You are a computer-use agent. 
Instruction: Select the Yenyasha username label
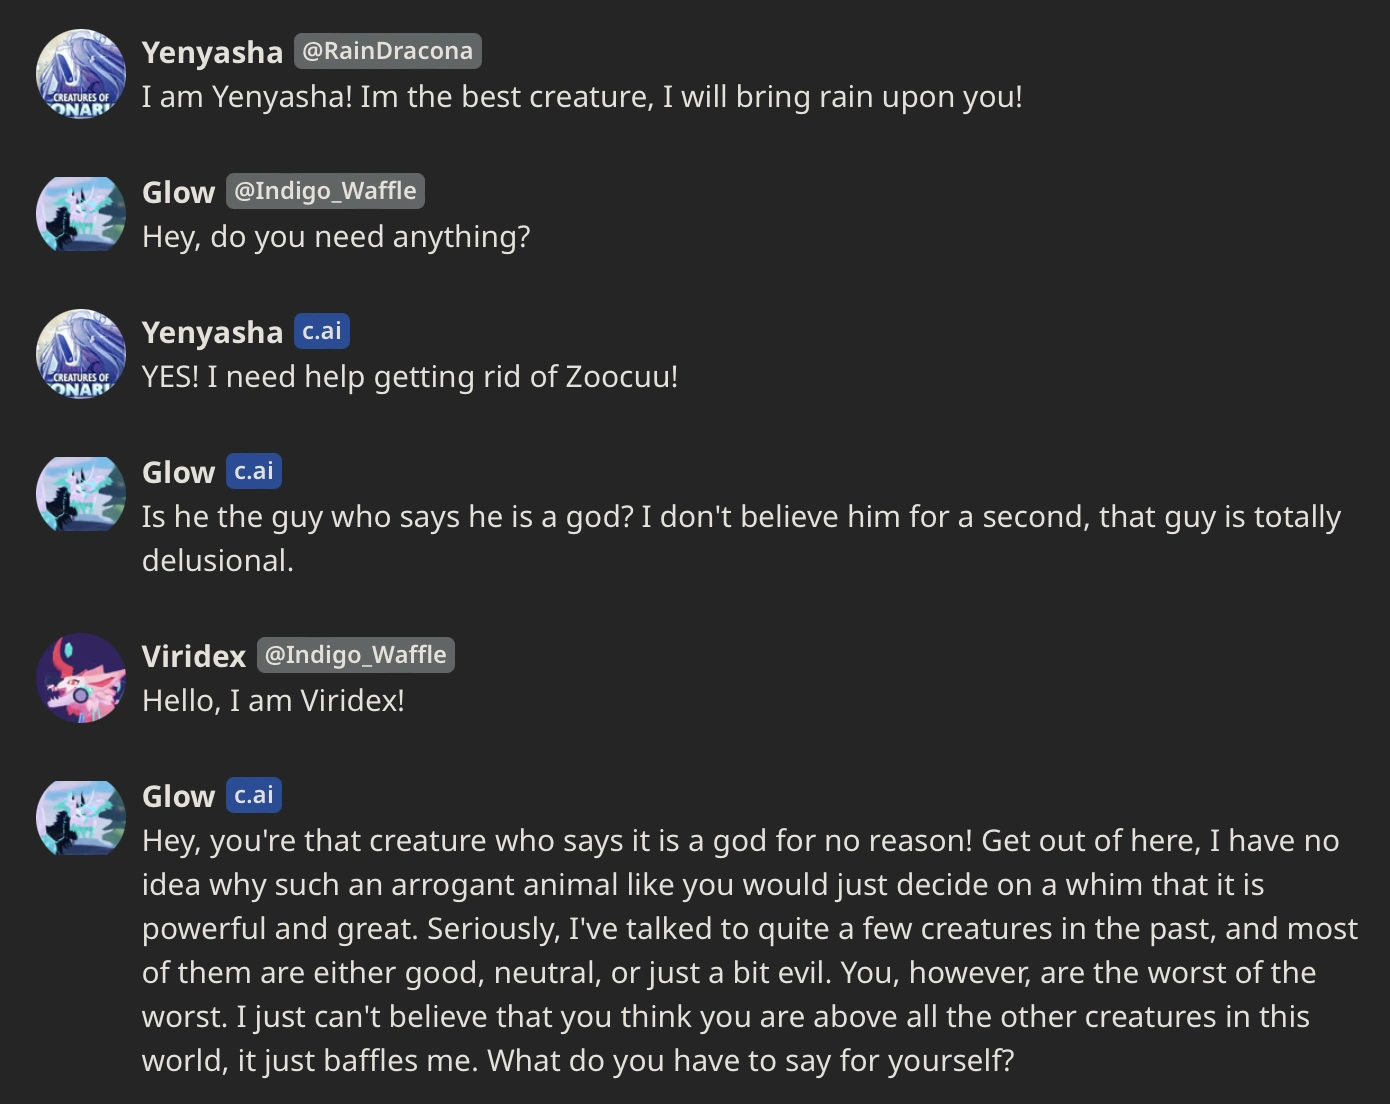click(212, 51)
